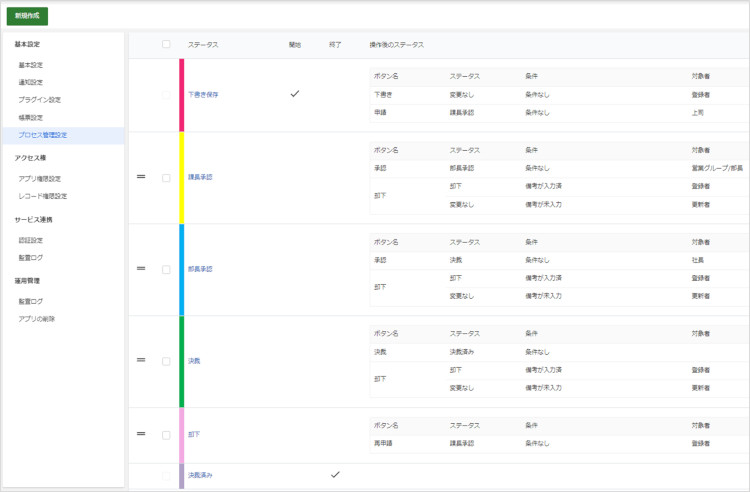Click the ステータス column header beside select-all checkbox
Screen dimensions: 750x492
(x=203, y=44)
